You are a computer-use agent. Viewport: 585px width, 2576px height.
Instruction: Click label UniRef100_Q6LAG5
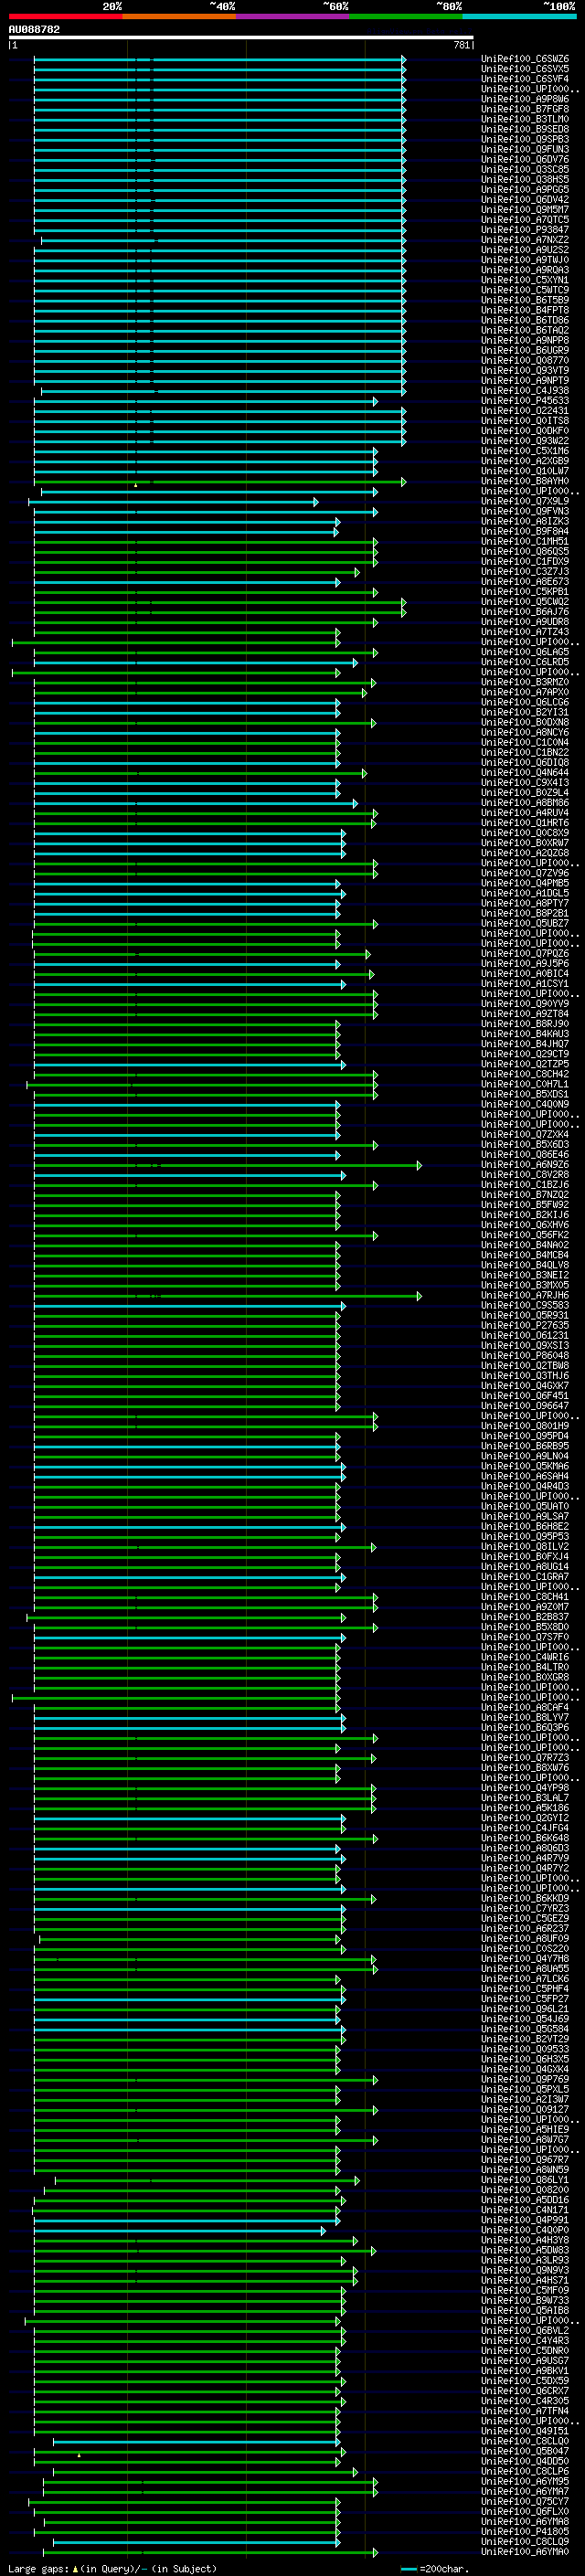[x=525, y=652]
